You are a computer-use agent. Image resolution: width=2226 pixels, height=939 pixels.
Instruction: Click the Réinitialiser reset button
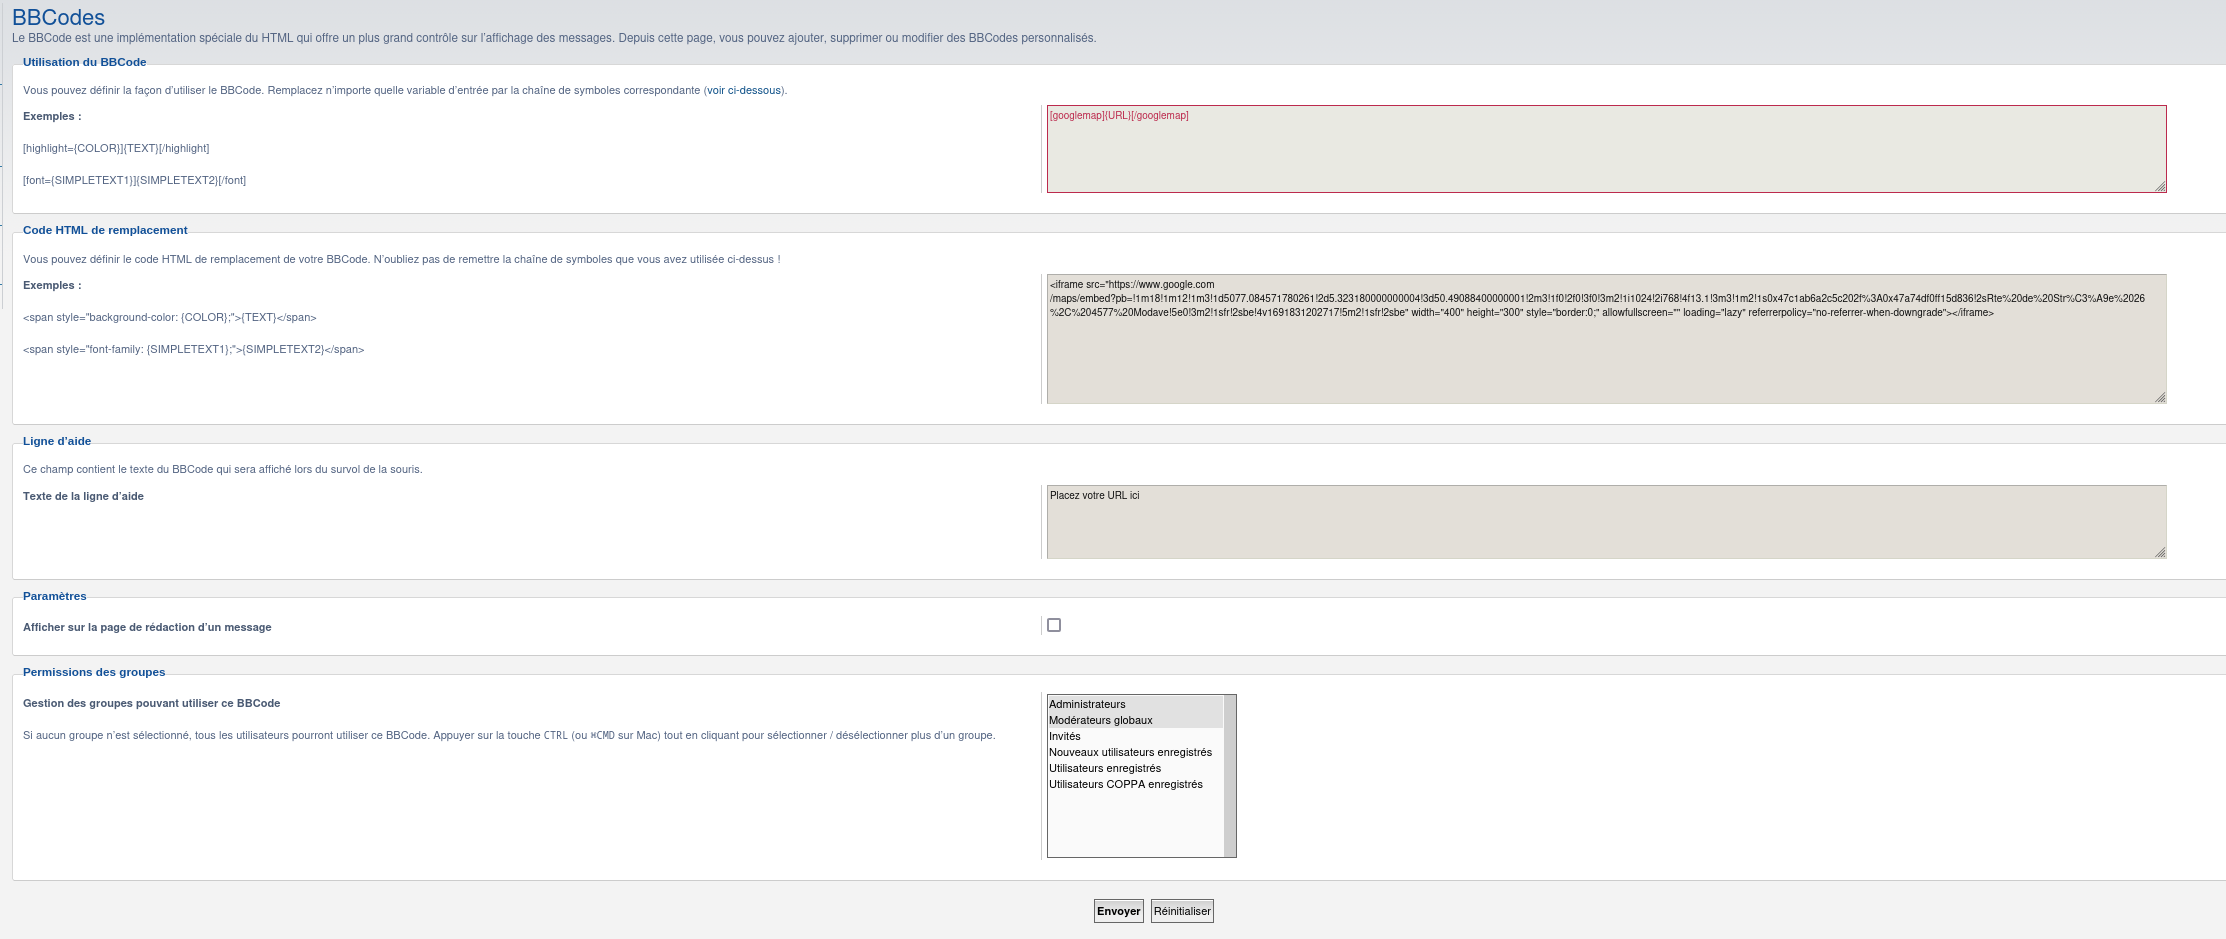pyautogui.click(x=1182, y=911)
